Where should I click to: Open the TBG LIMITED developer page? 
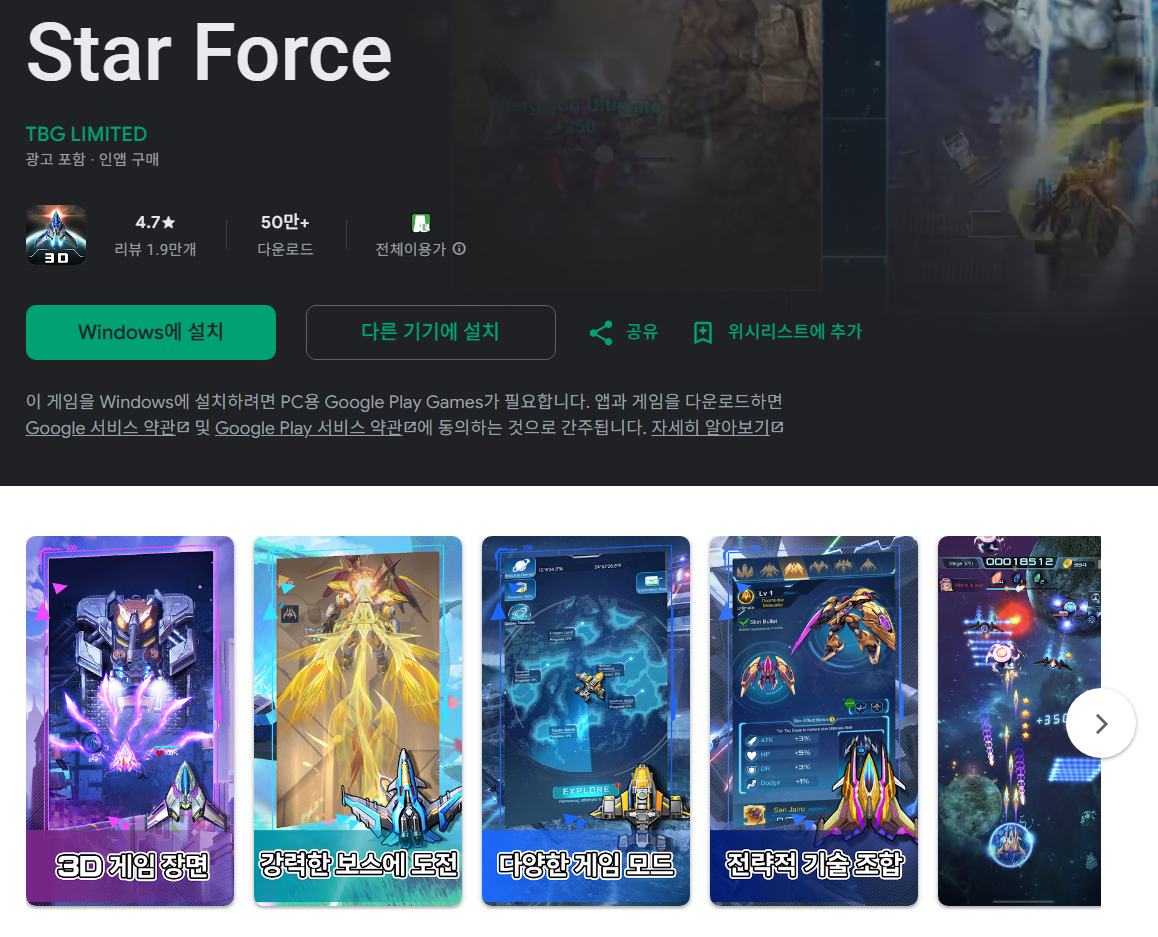pos(86,134)
